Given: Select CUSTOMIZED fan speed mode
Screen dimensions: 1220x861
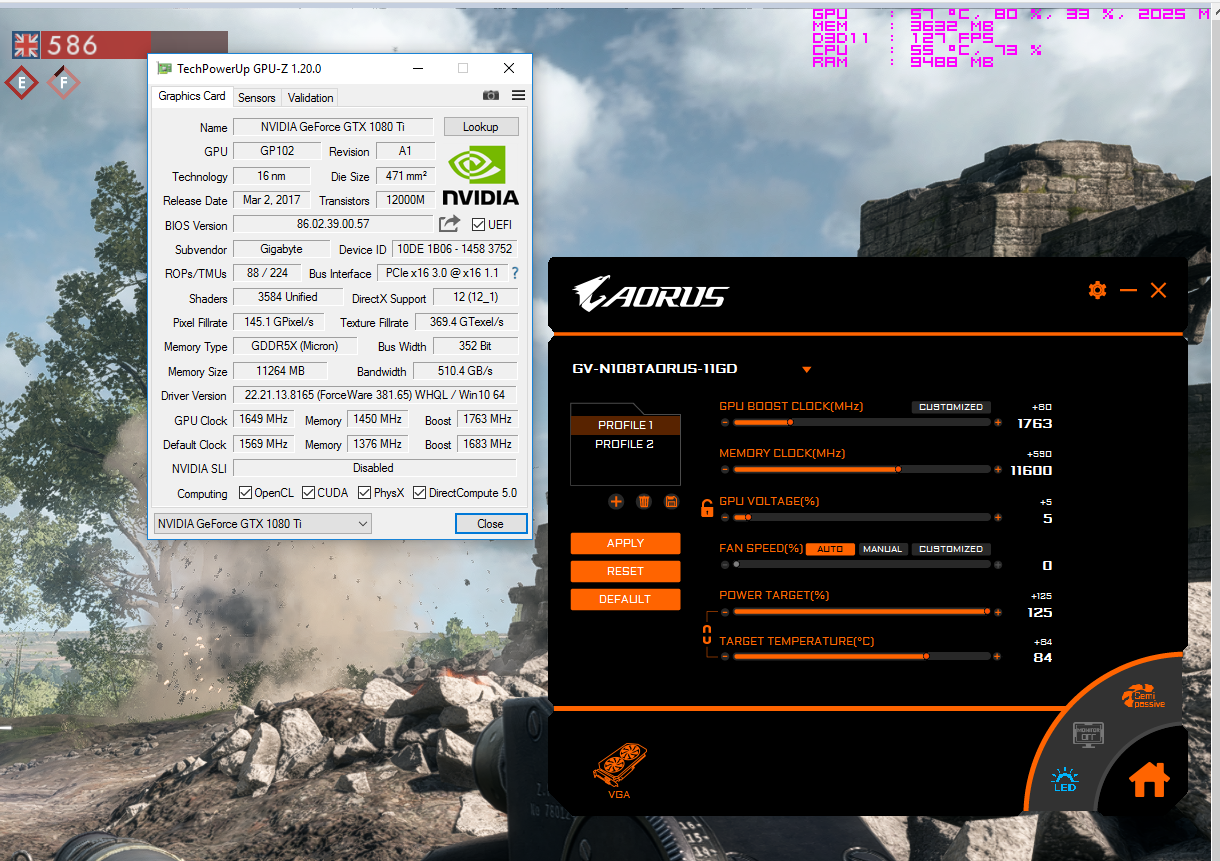Looking at the screenshot, I should pos(951,549).
